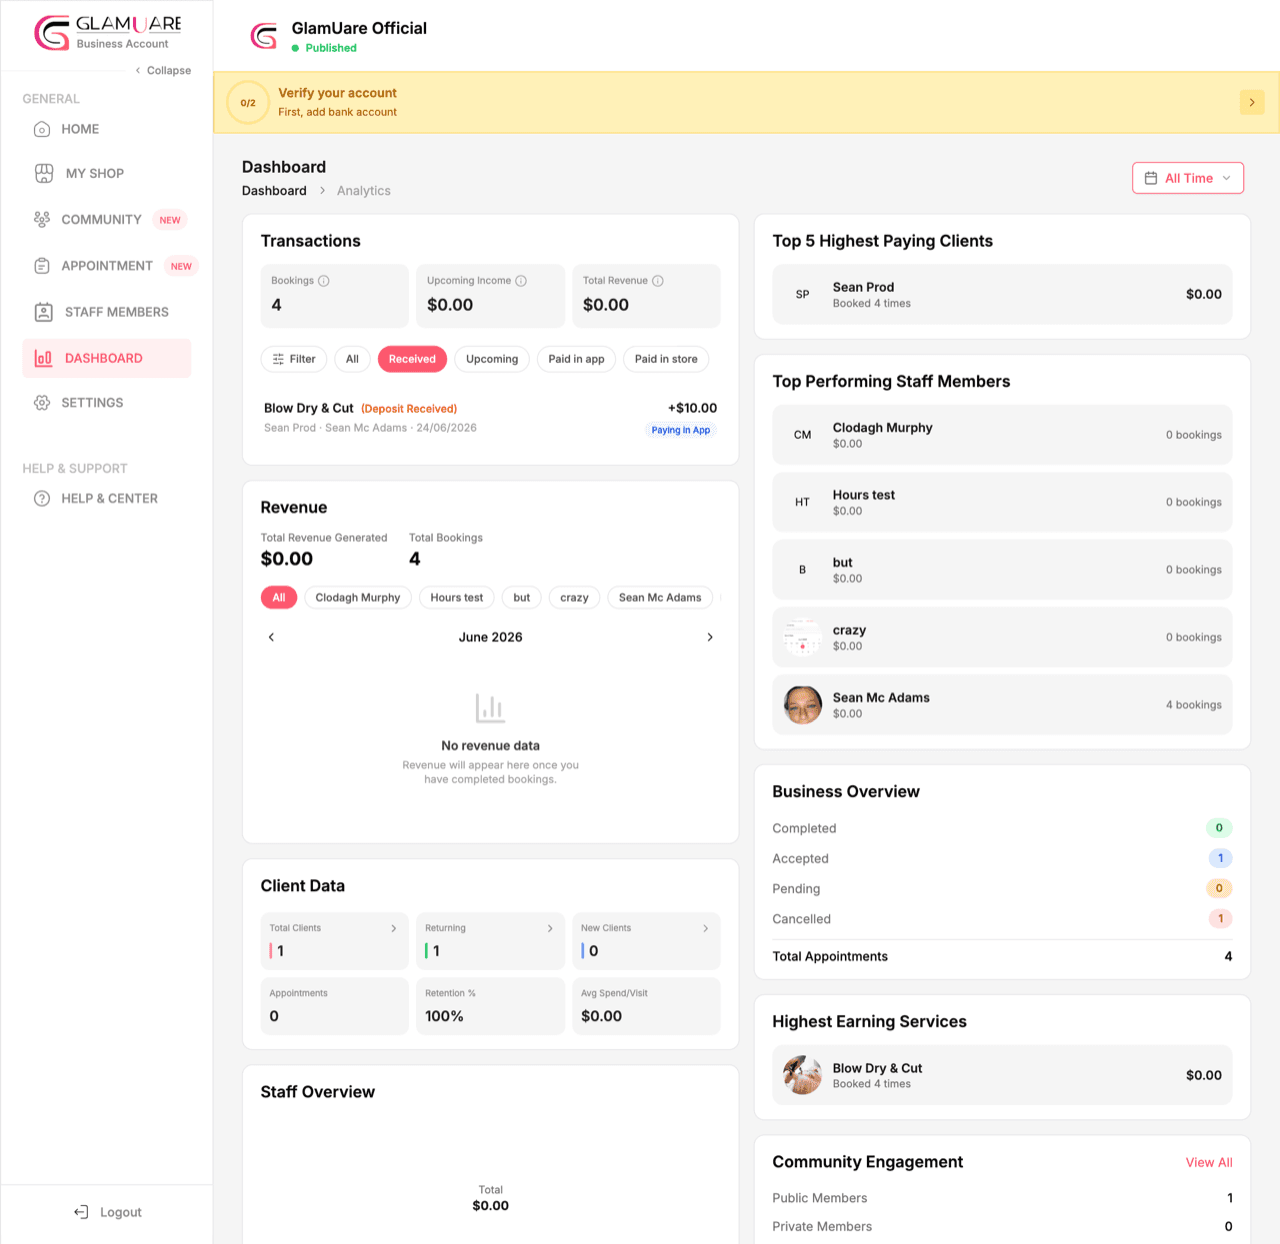Expand the Returning clients card chevron
This screenshot has width=1280, height=1244.
pyautogui.click(x=550, y=928)
